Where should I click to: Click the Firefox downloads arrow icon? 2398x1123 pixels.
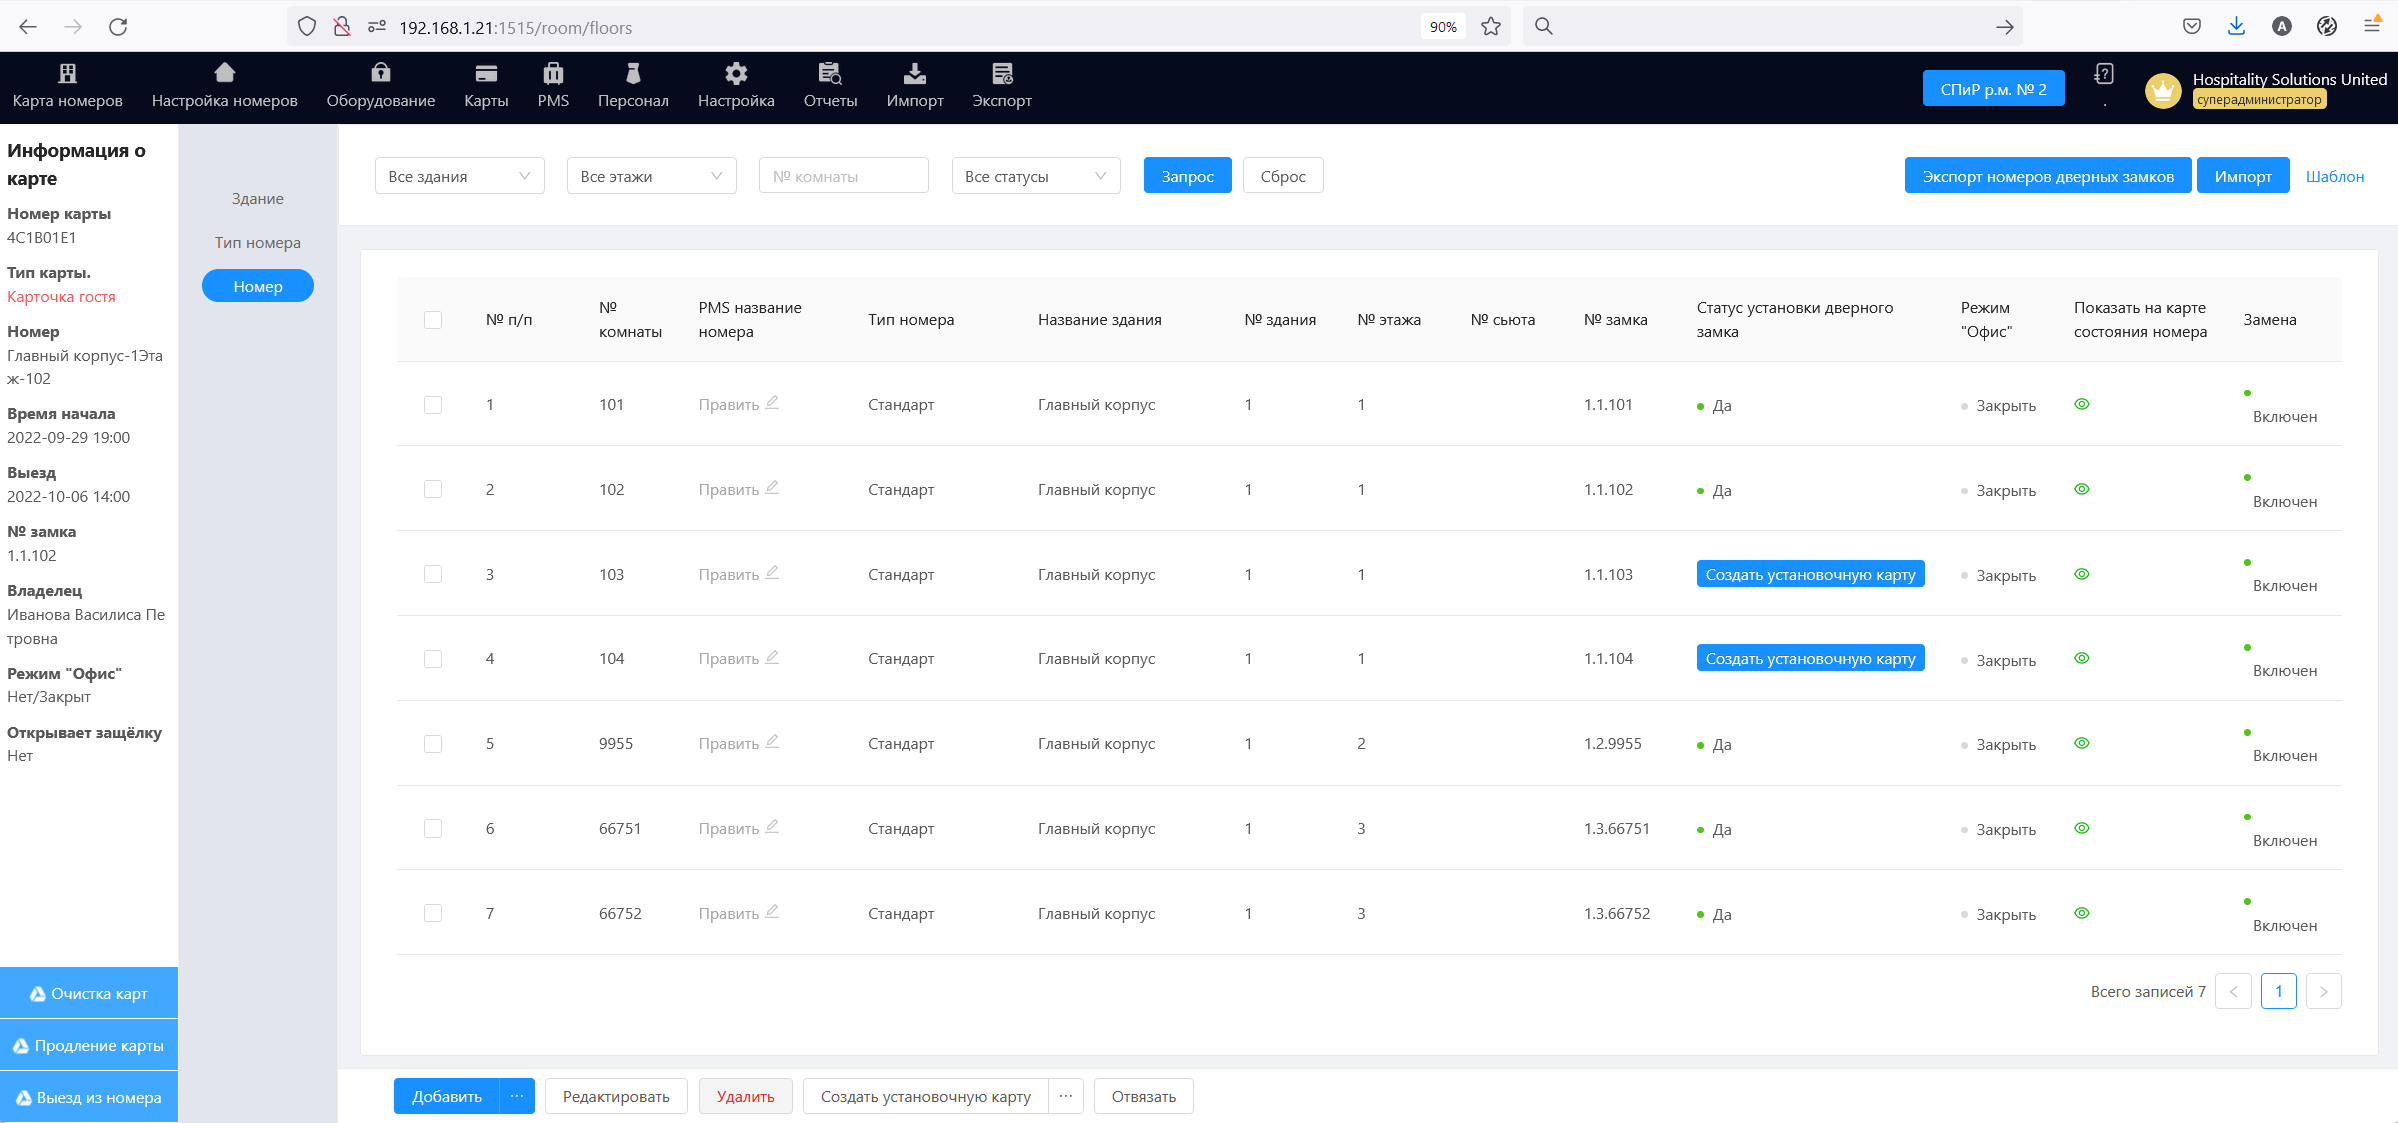2237,27
